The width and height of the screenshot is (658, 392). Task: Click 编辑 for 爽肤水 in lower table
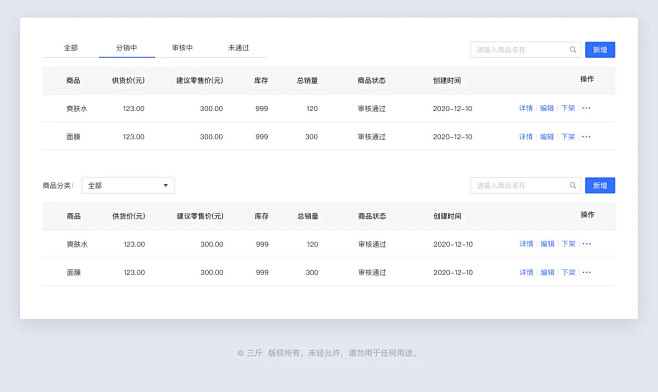coord(547,244)
